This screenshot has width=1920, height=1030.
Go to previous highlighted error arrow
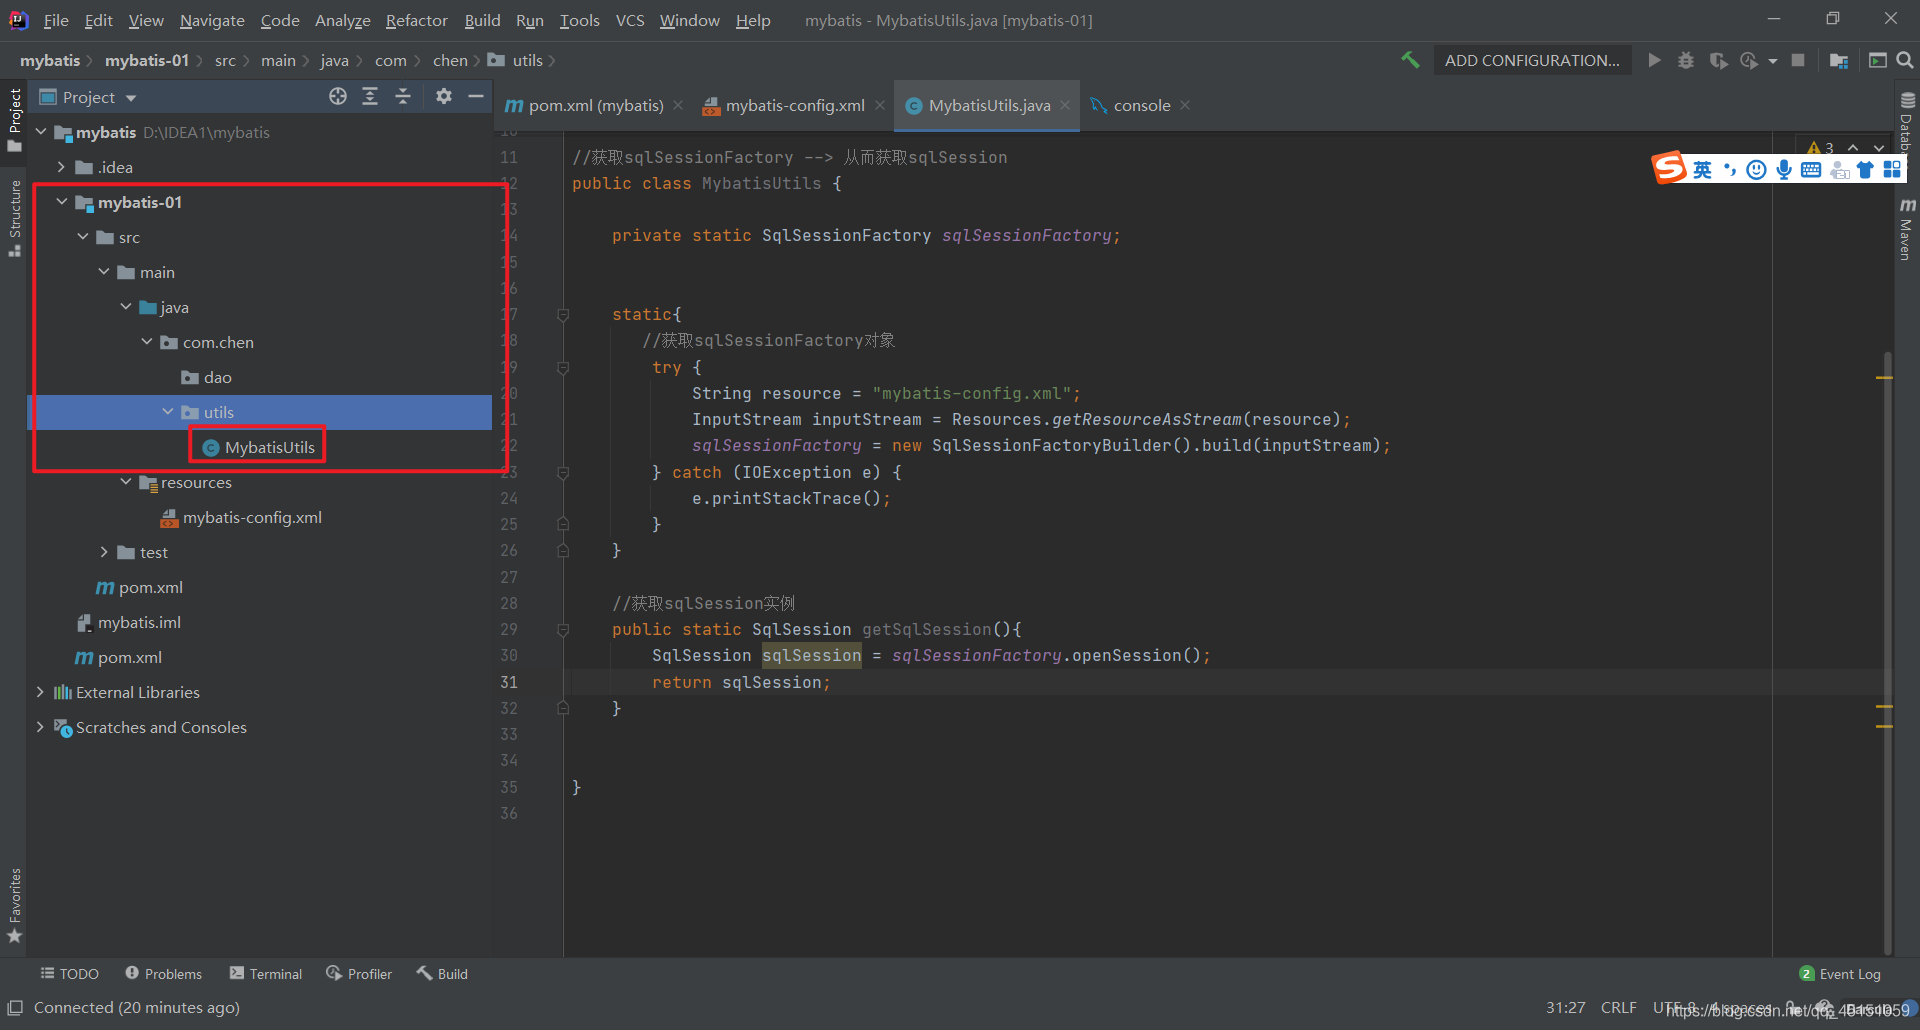[x=1853, y=148]
